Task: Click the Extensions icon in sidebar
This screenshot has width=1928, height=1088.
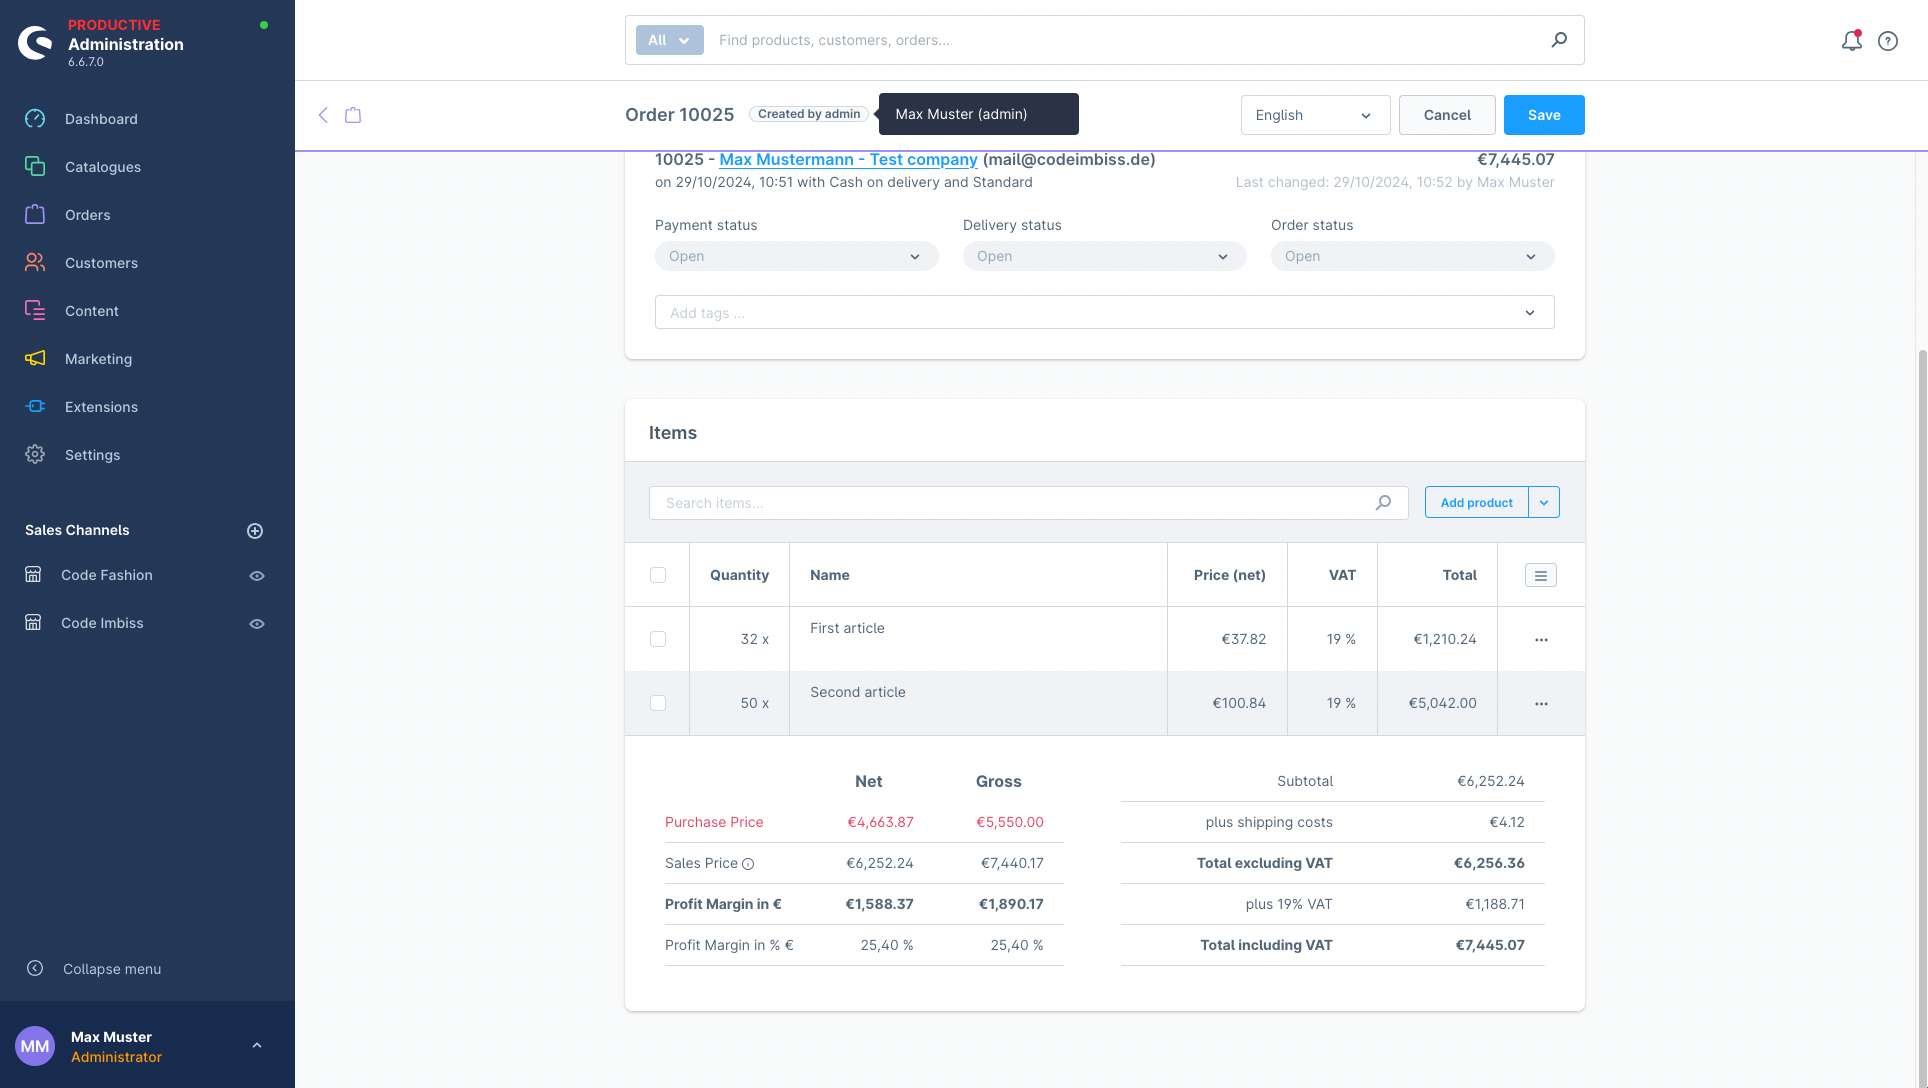Action: click(x=36, y=406)
